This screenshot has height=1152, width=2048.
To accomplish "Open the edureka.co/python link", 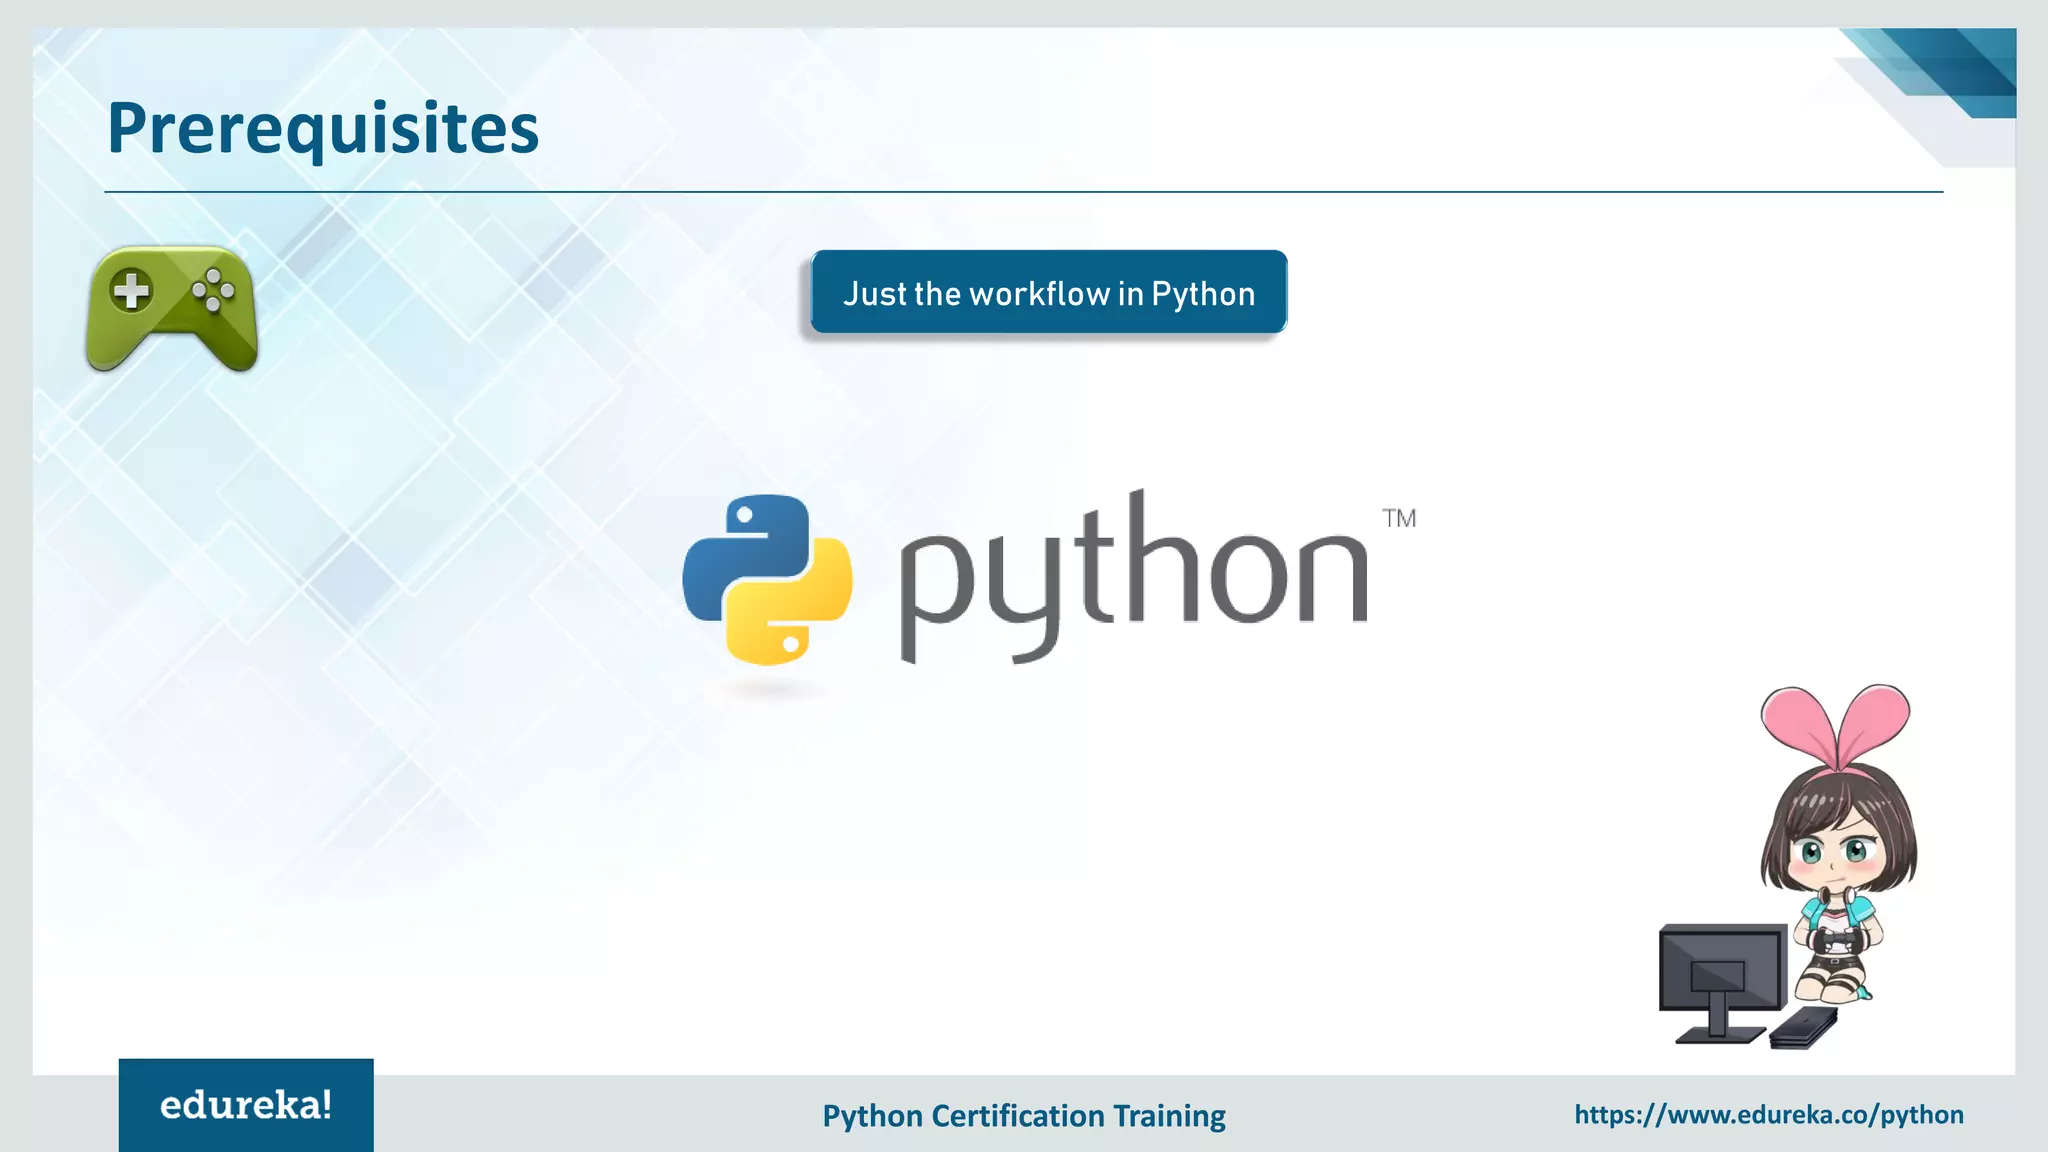I will pyautogui.click(x=1768, y=1114).
